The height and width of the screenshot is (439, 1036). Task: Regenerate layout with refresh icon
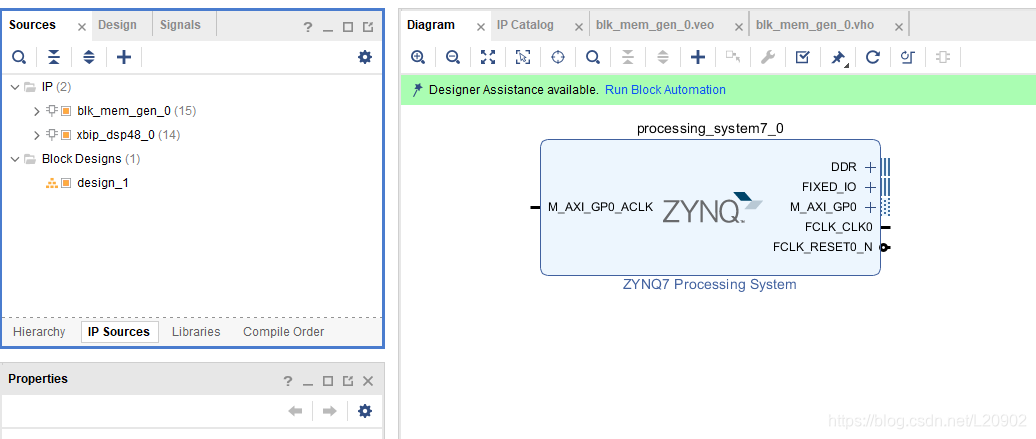click(x=873, y=58)
